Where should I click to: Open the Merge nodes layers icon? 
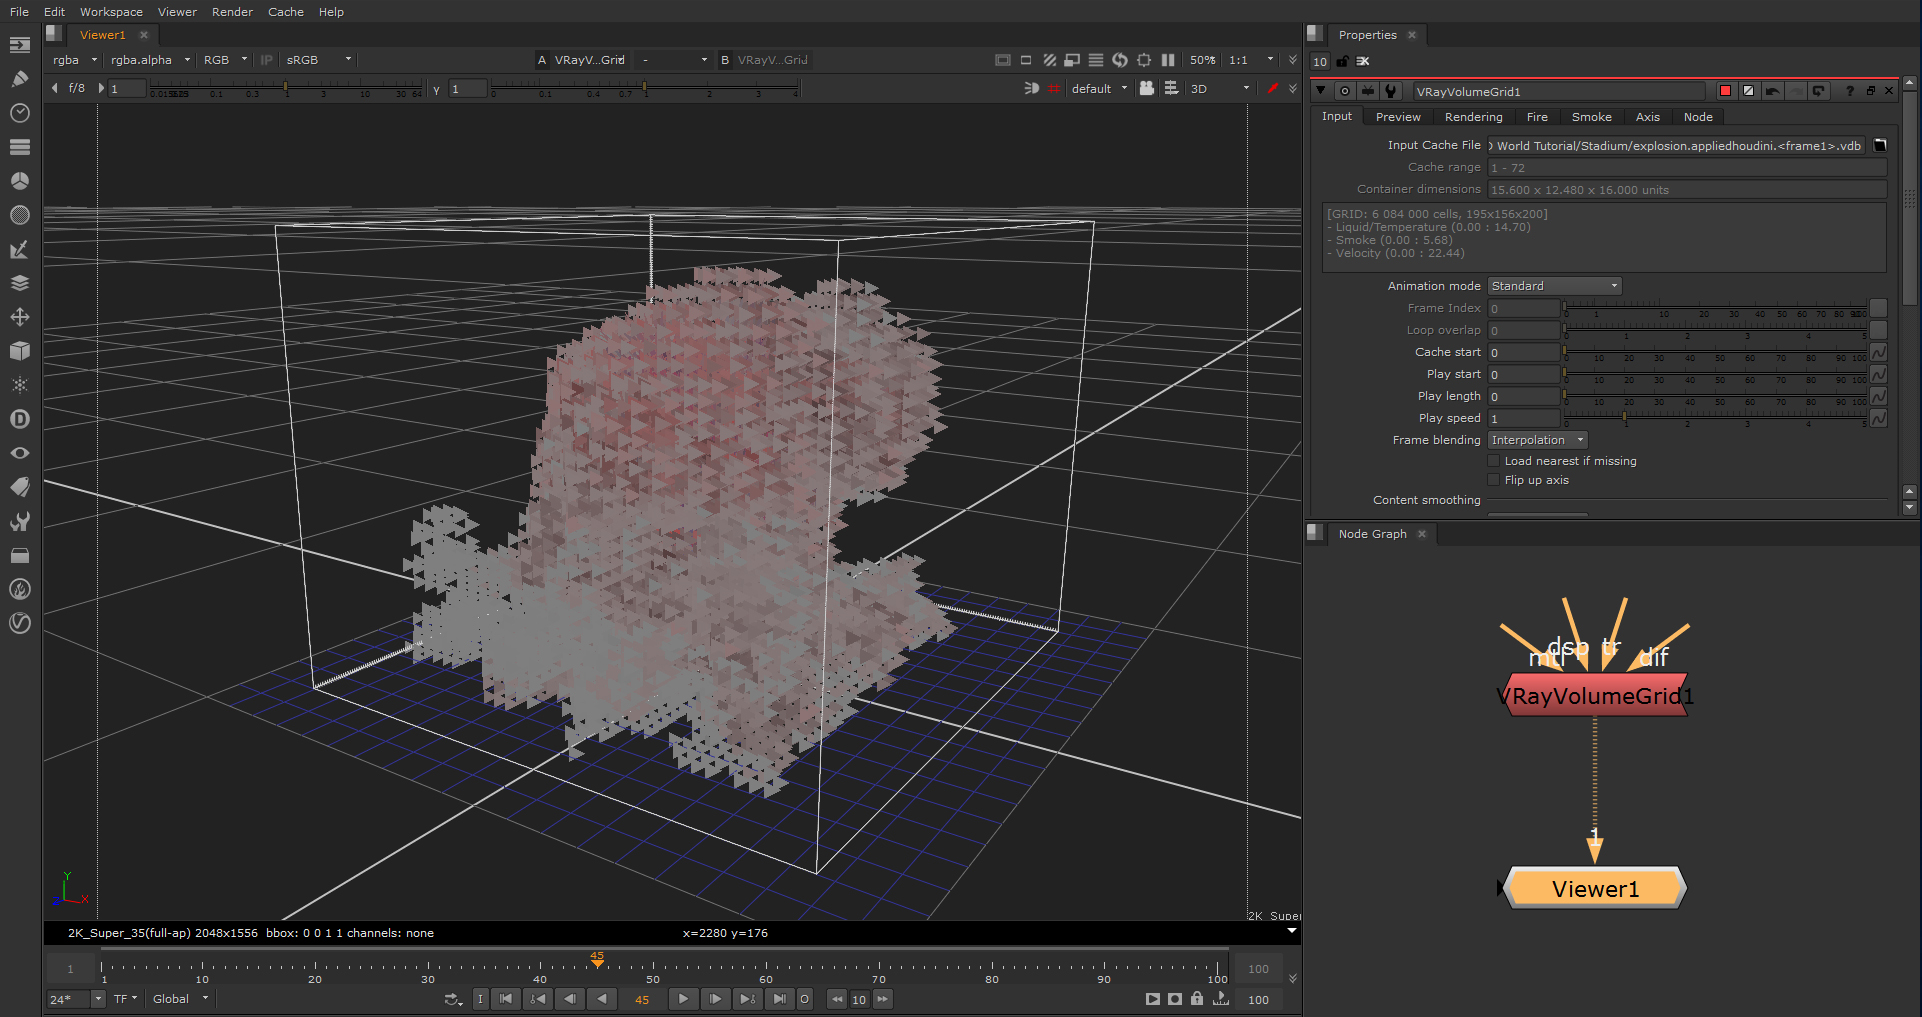click(x=19, y=283)
